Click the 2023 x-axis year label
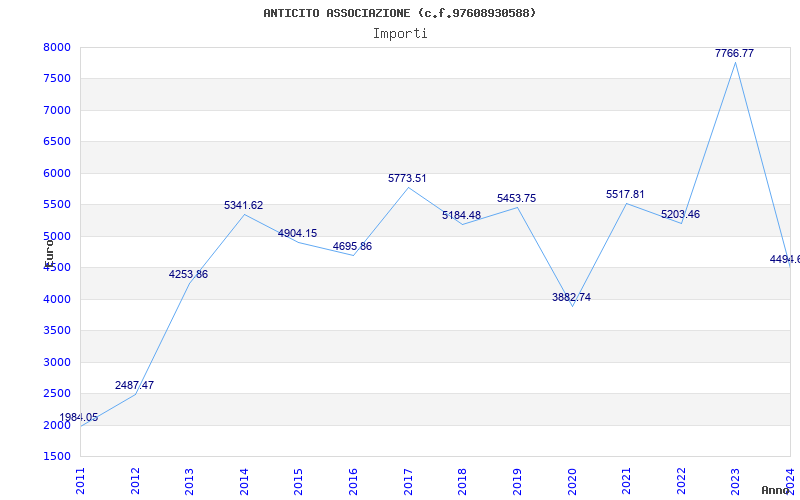Viewport: 800px width, 500px height. coord(735,481)
